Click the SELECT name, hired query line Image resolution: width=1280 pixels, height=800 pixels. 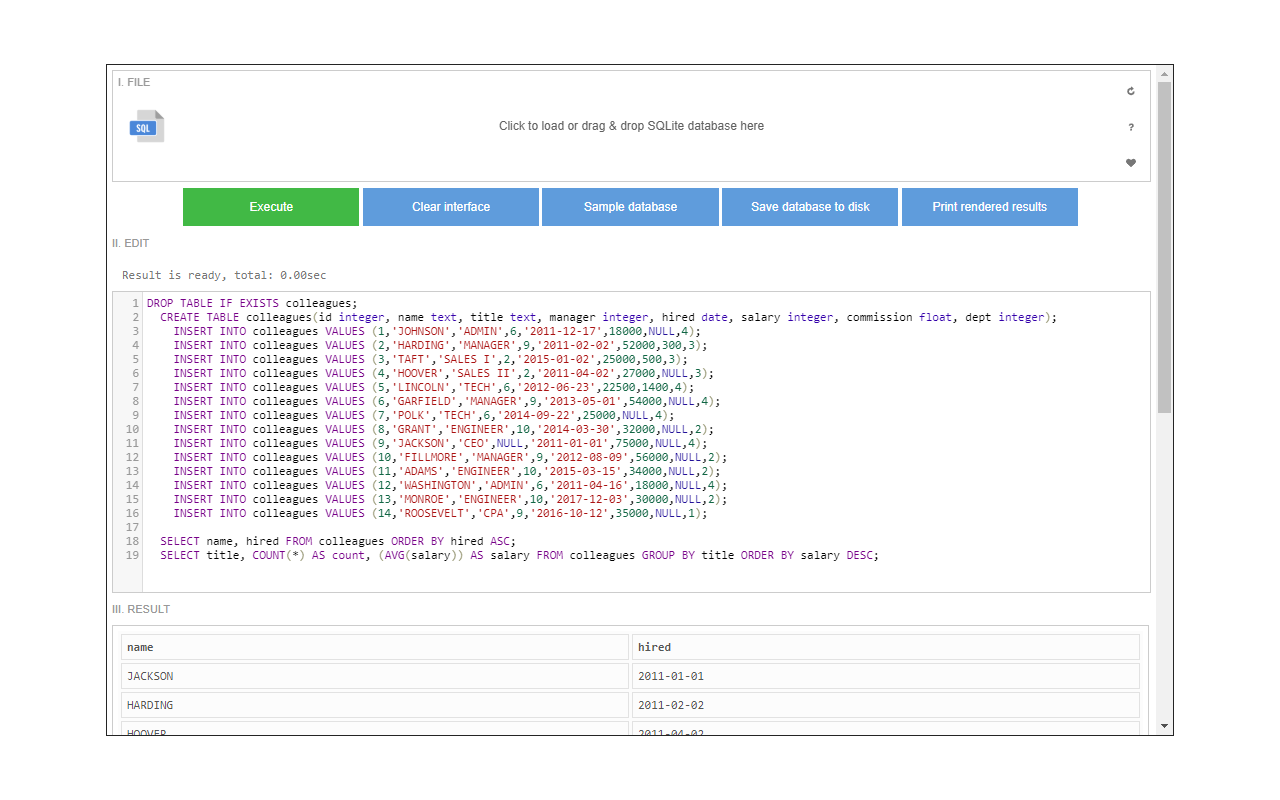pos(338,541)
